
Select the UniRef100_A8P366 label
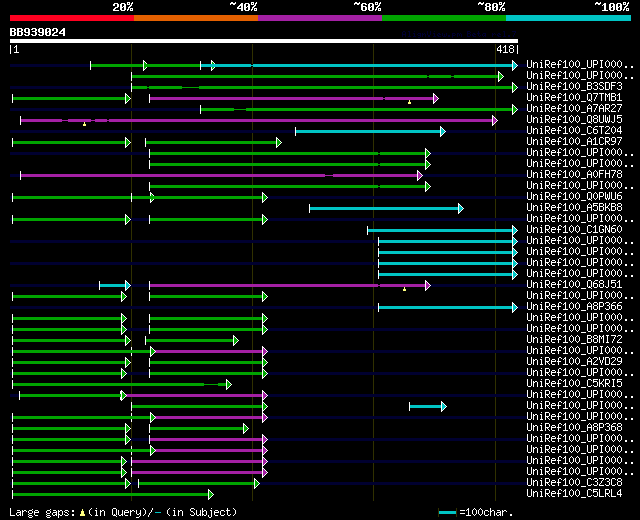click(x=574, y=307)
